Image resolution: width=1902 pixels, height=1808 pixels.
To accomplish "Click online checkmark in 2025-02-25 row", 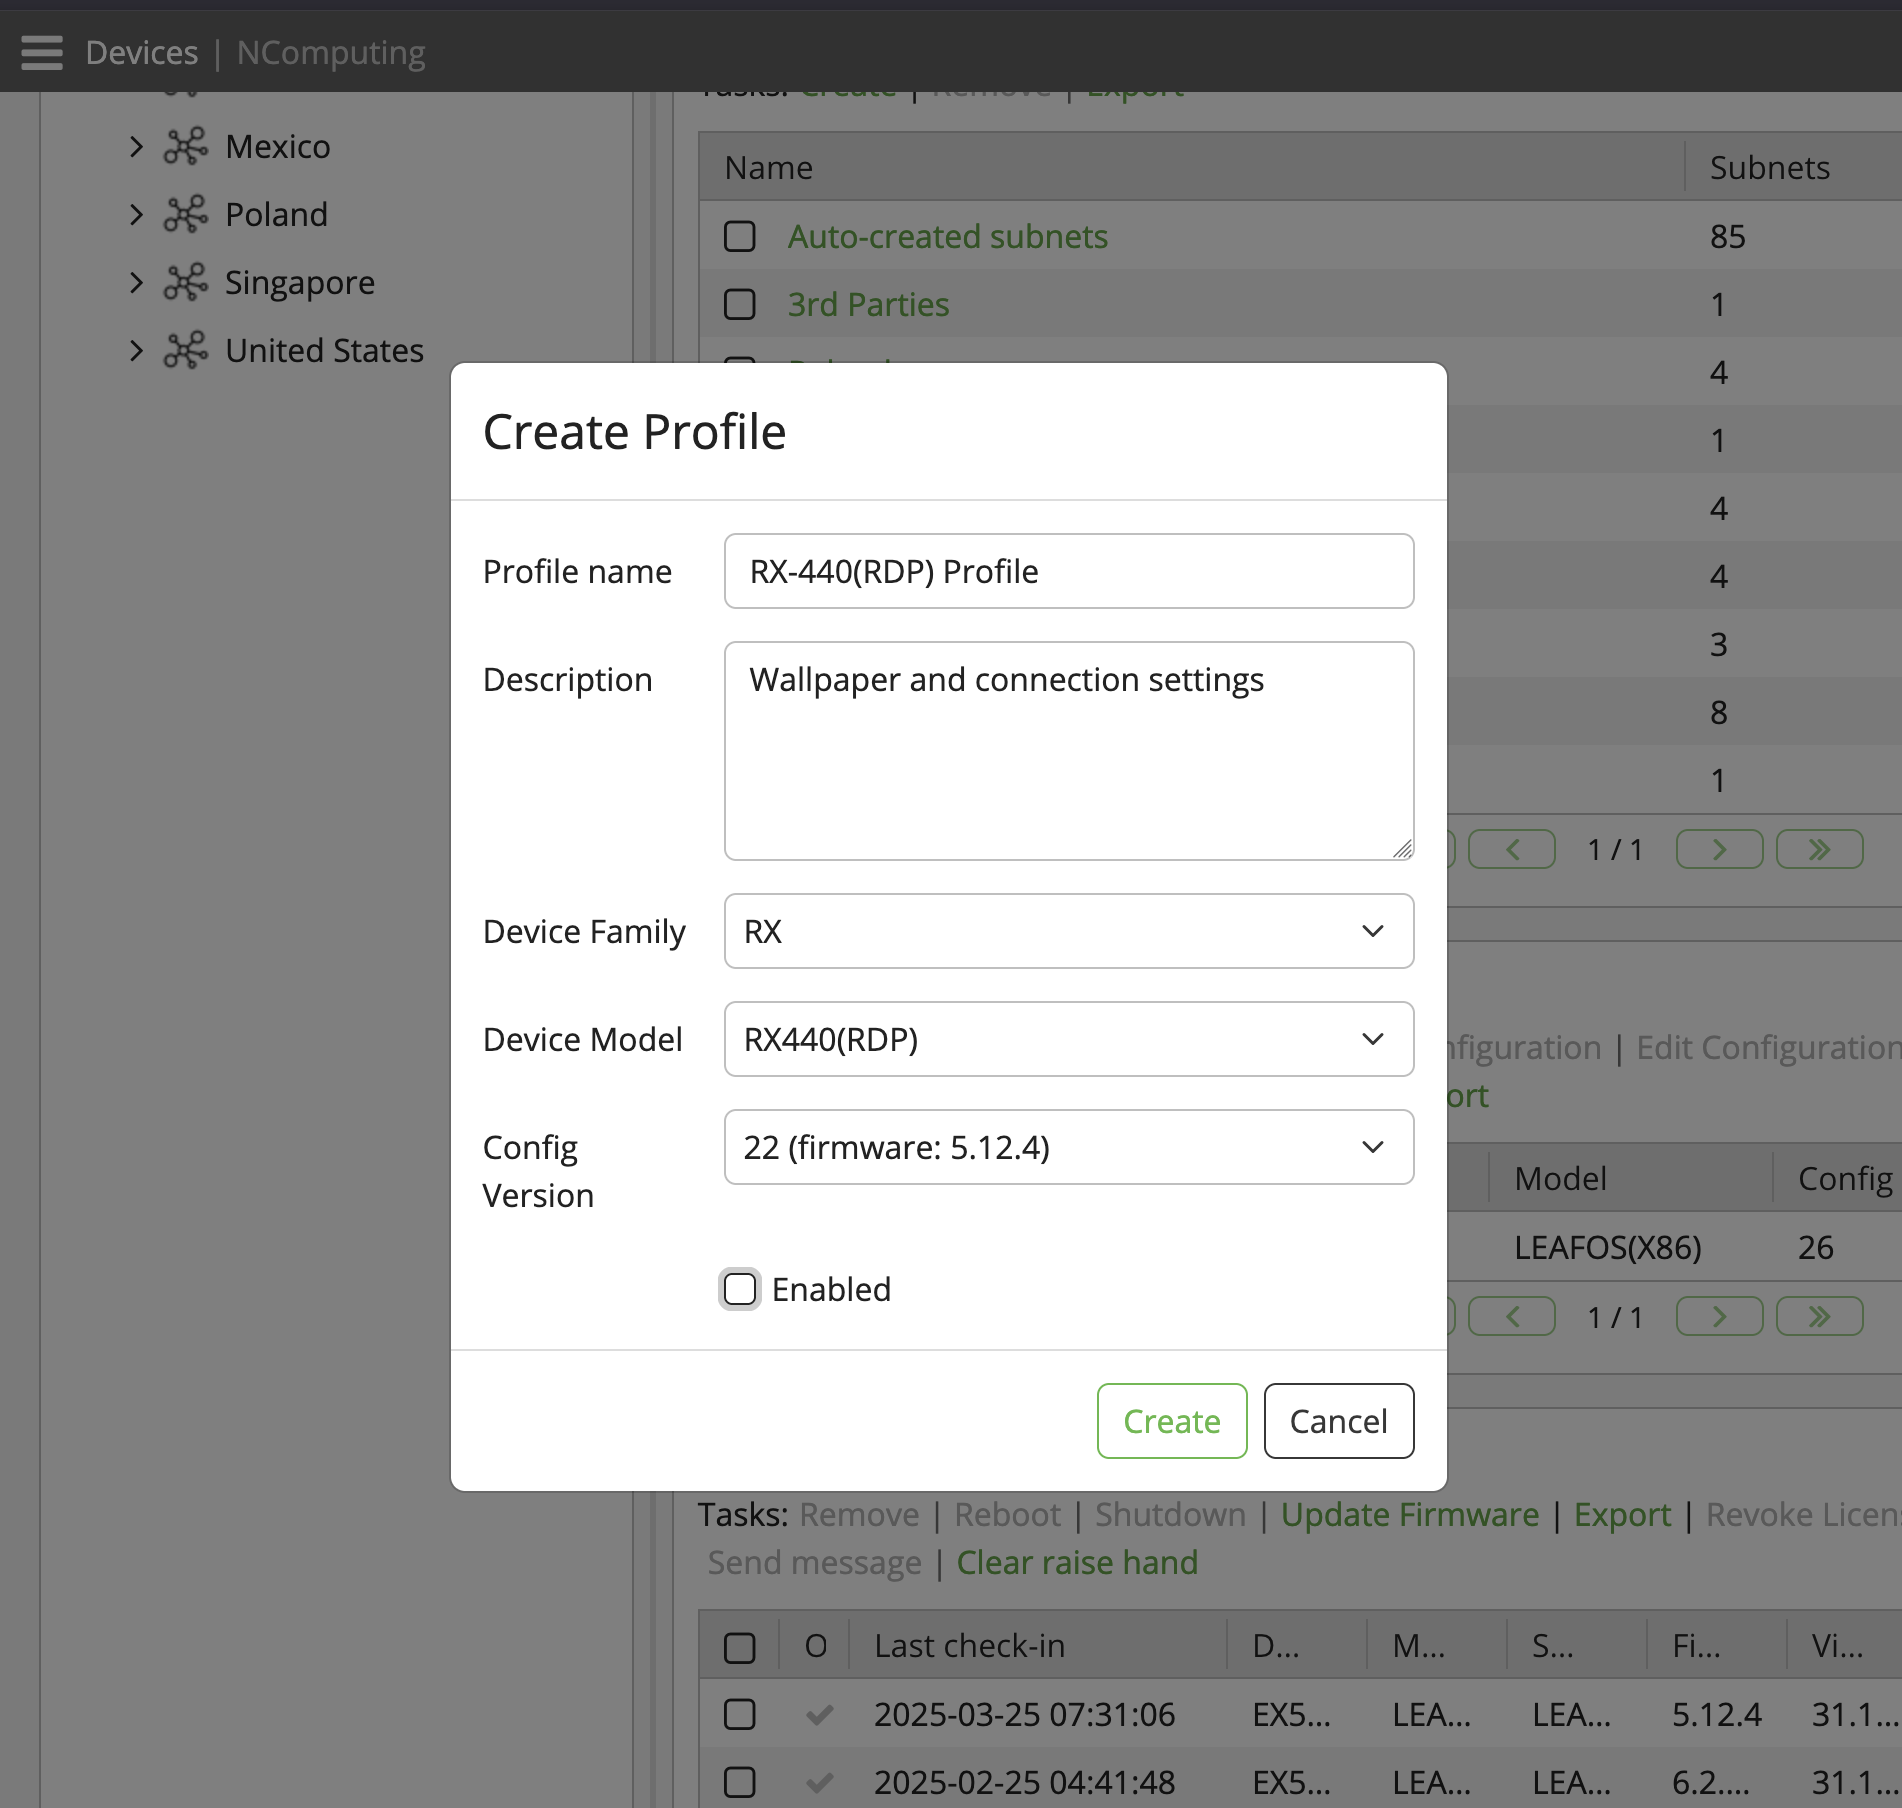I will coord(819,1783).
